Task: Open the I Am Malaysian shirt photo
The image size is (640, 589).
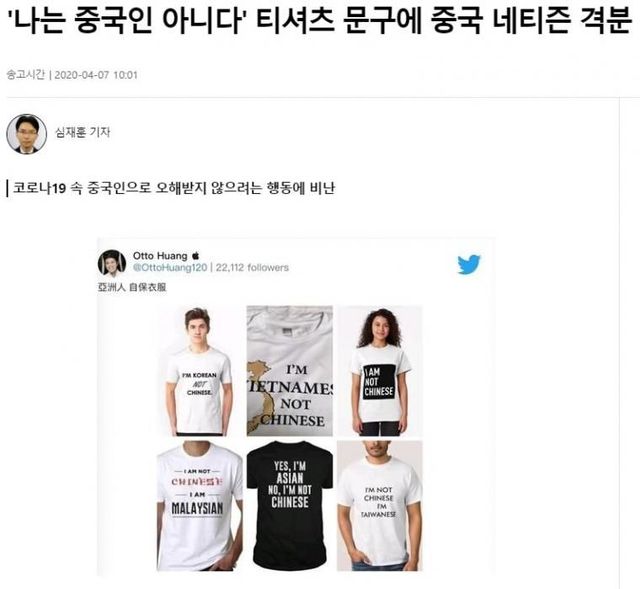Action: pyautogui.click(x=200, y=506)
